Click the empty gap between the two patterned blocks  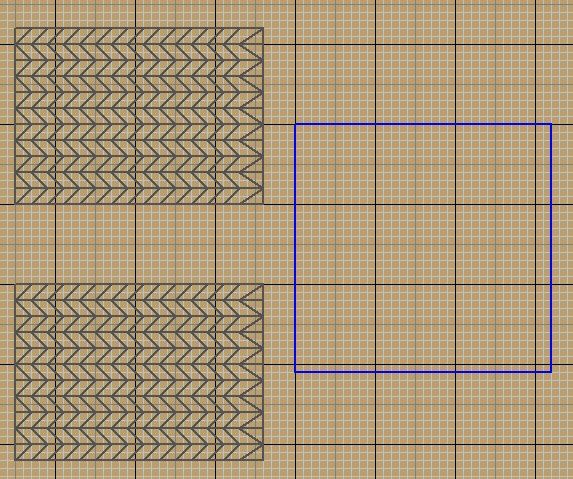click(x=139, y=244)
